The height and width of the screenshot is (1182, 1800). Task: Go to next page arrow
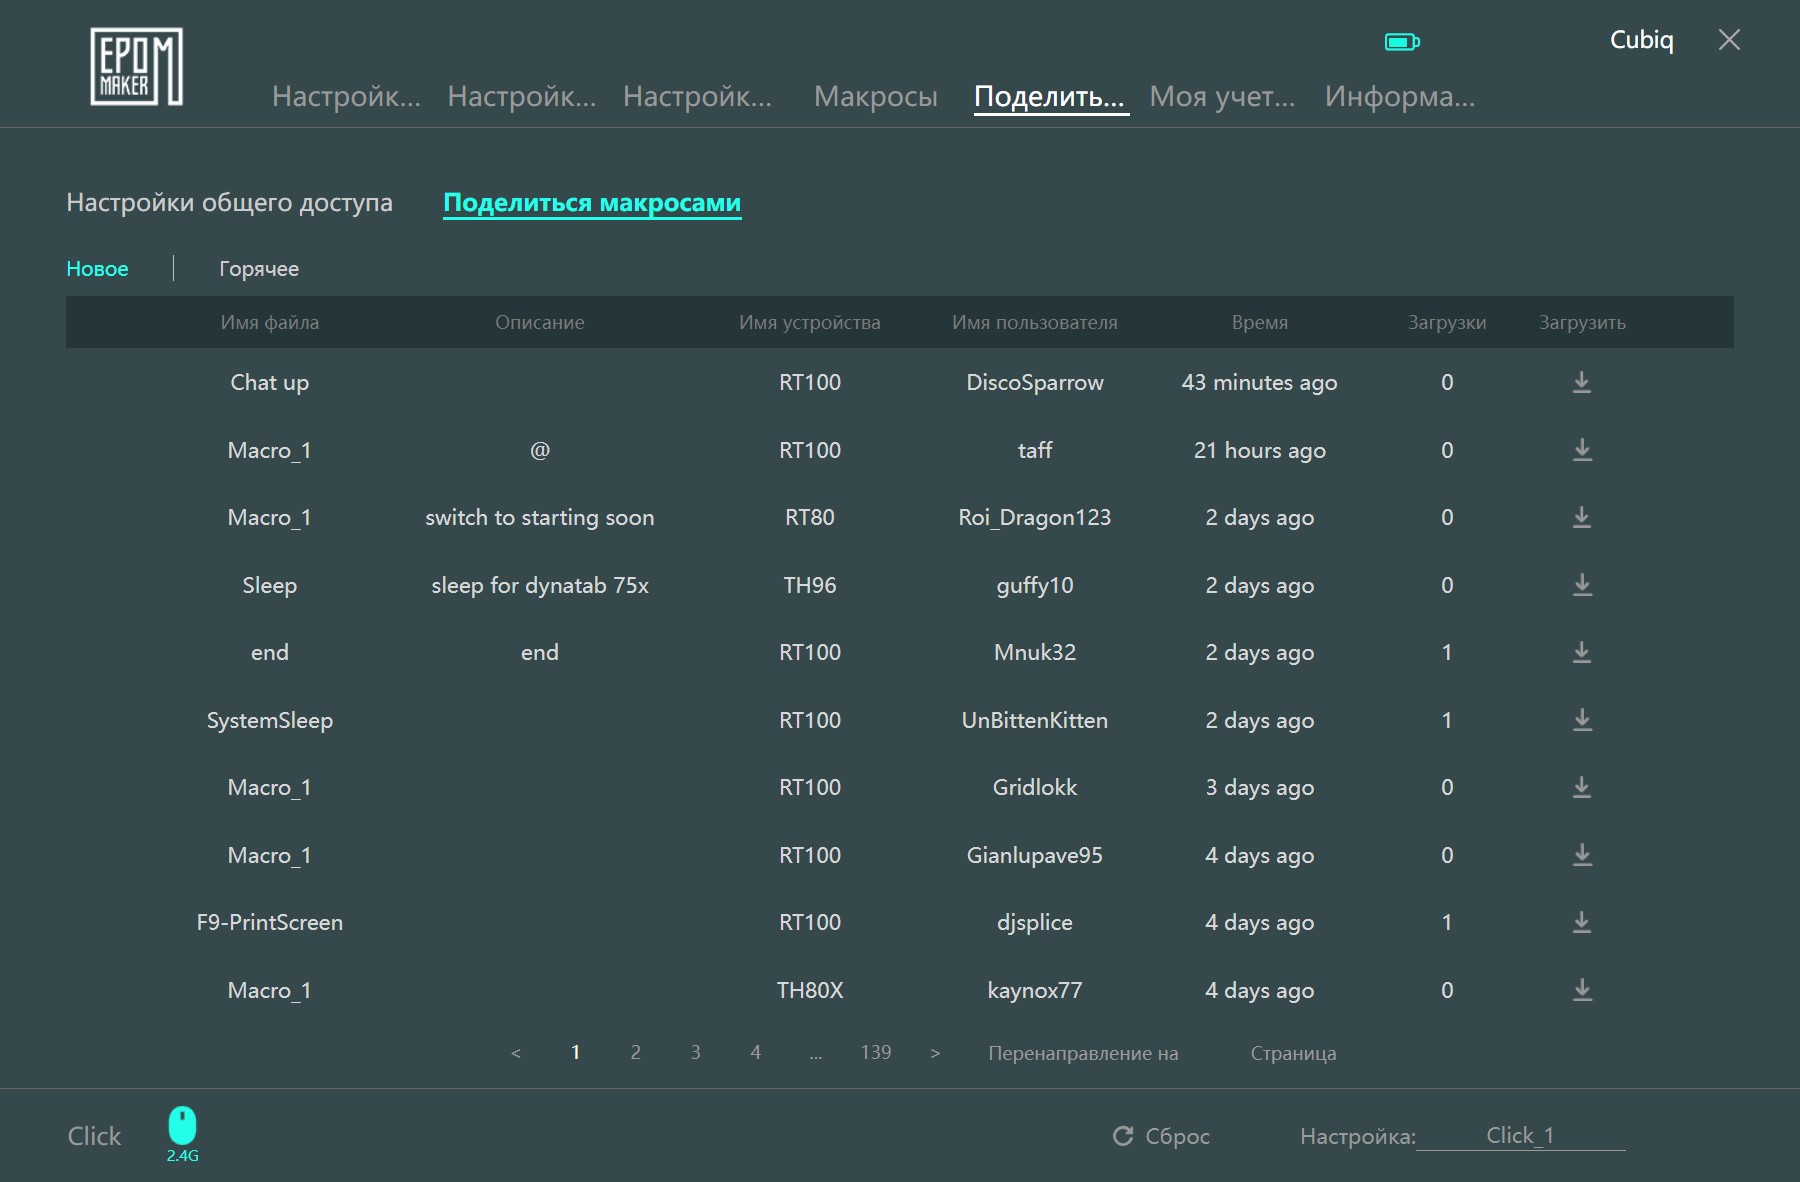tap(935, 1053)
